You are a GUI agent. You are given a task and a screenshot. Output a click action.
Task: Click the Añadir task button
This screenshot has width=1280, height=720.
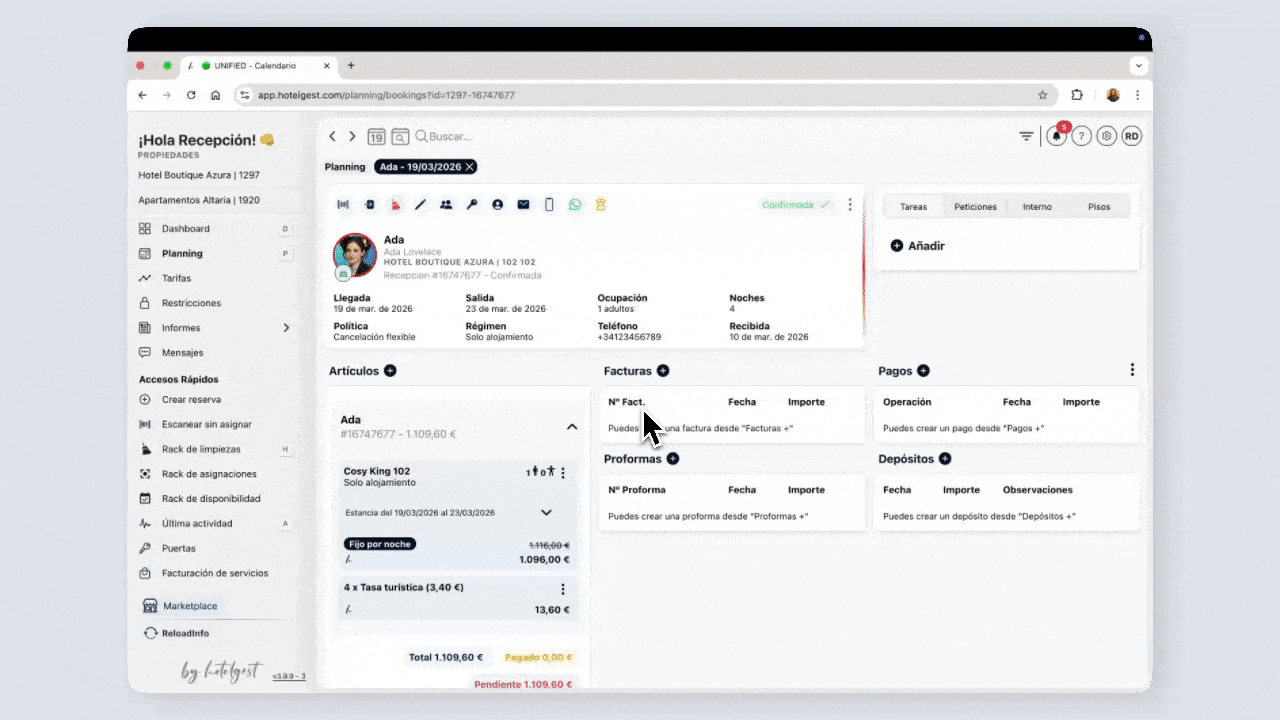tap(917, 246)
